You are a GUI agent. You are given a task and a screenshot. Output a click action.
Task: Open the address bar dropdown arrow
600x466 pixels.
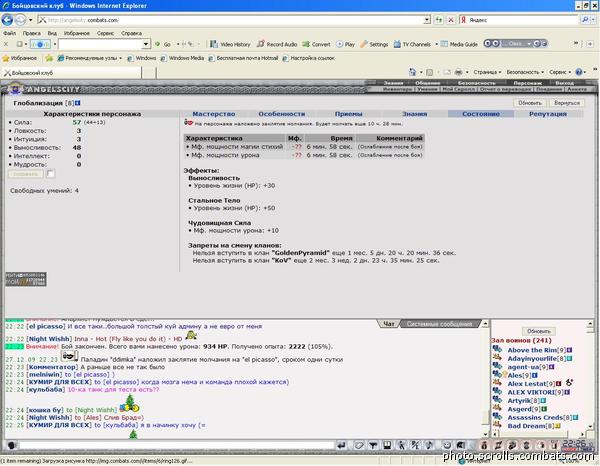(427, 20)
